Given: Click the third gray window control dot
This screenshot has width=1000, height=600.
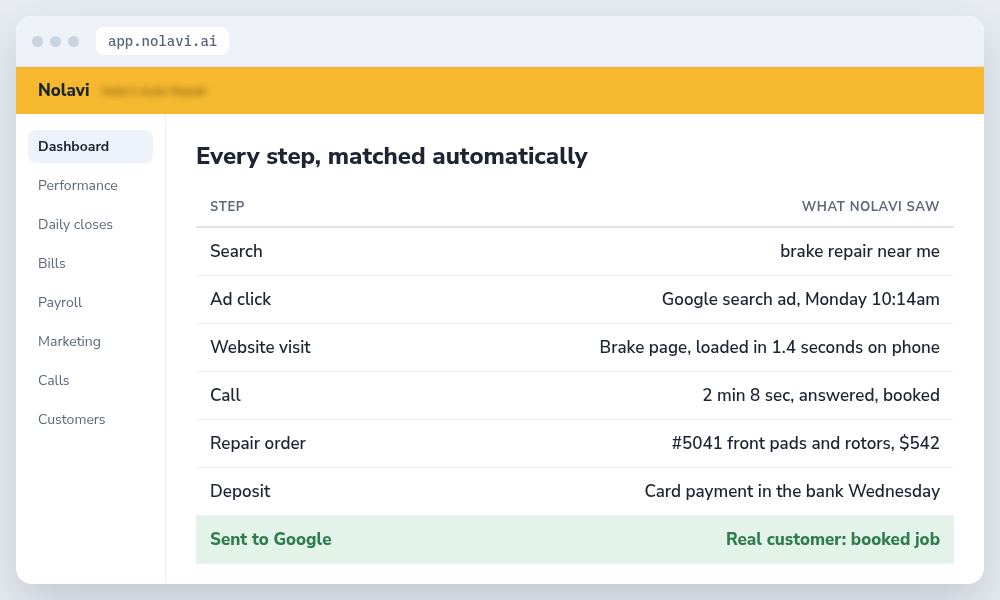Looking at the screenshot, I should 73,41.
